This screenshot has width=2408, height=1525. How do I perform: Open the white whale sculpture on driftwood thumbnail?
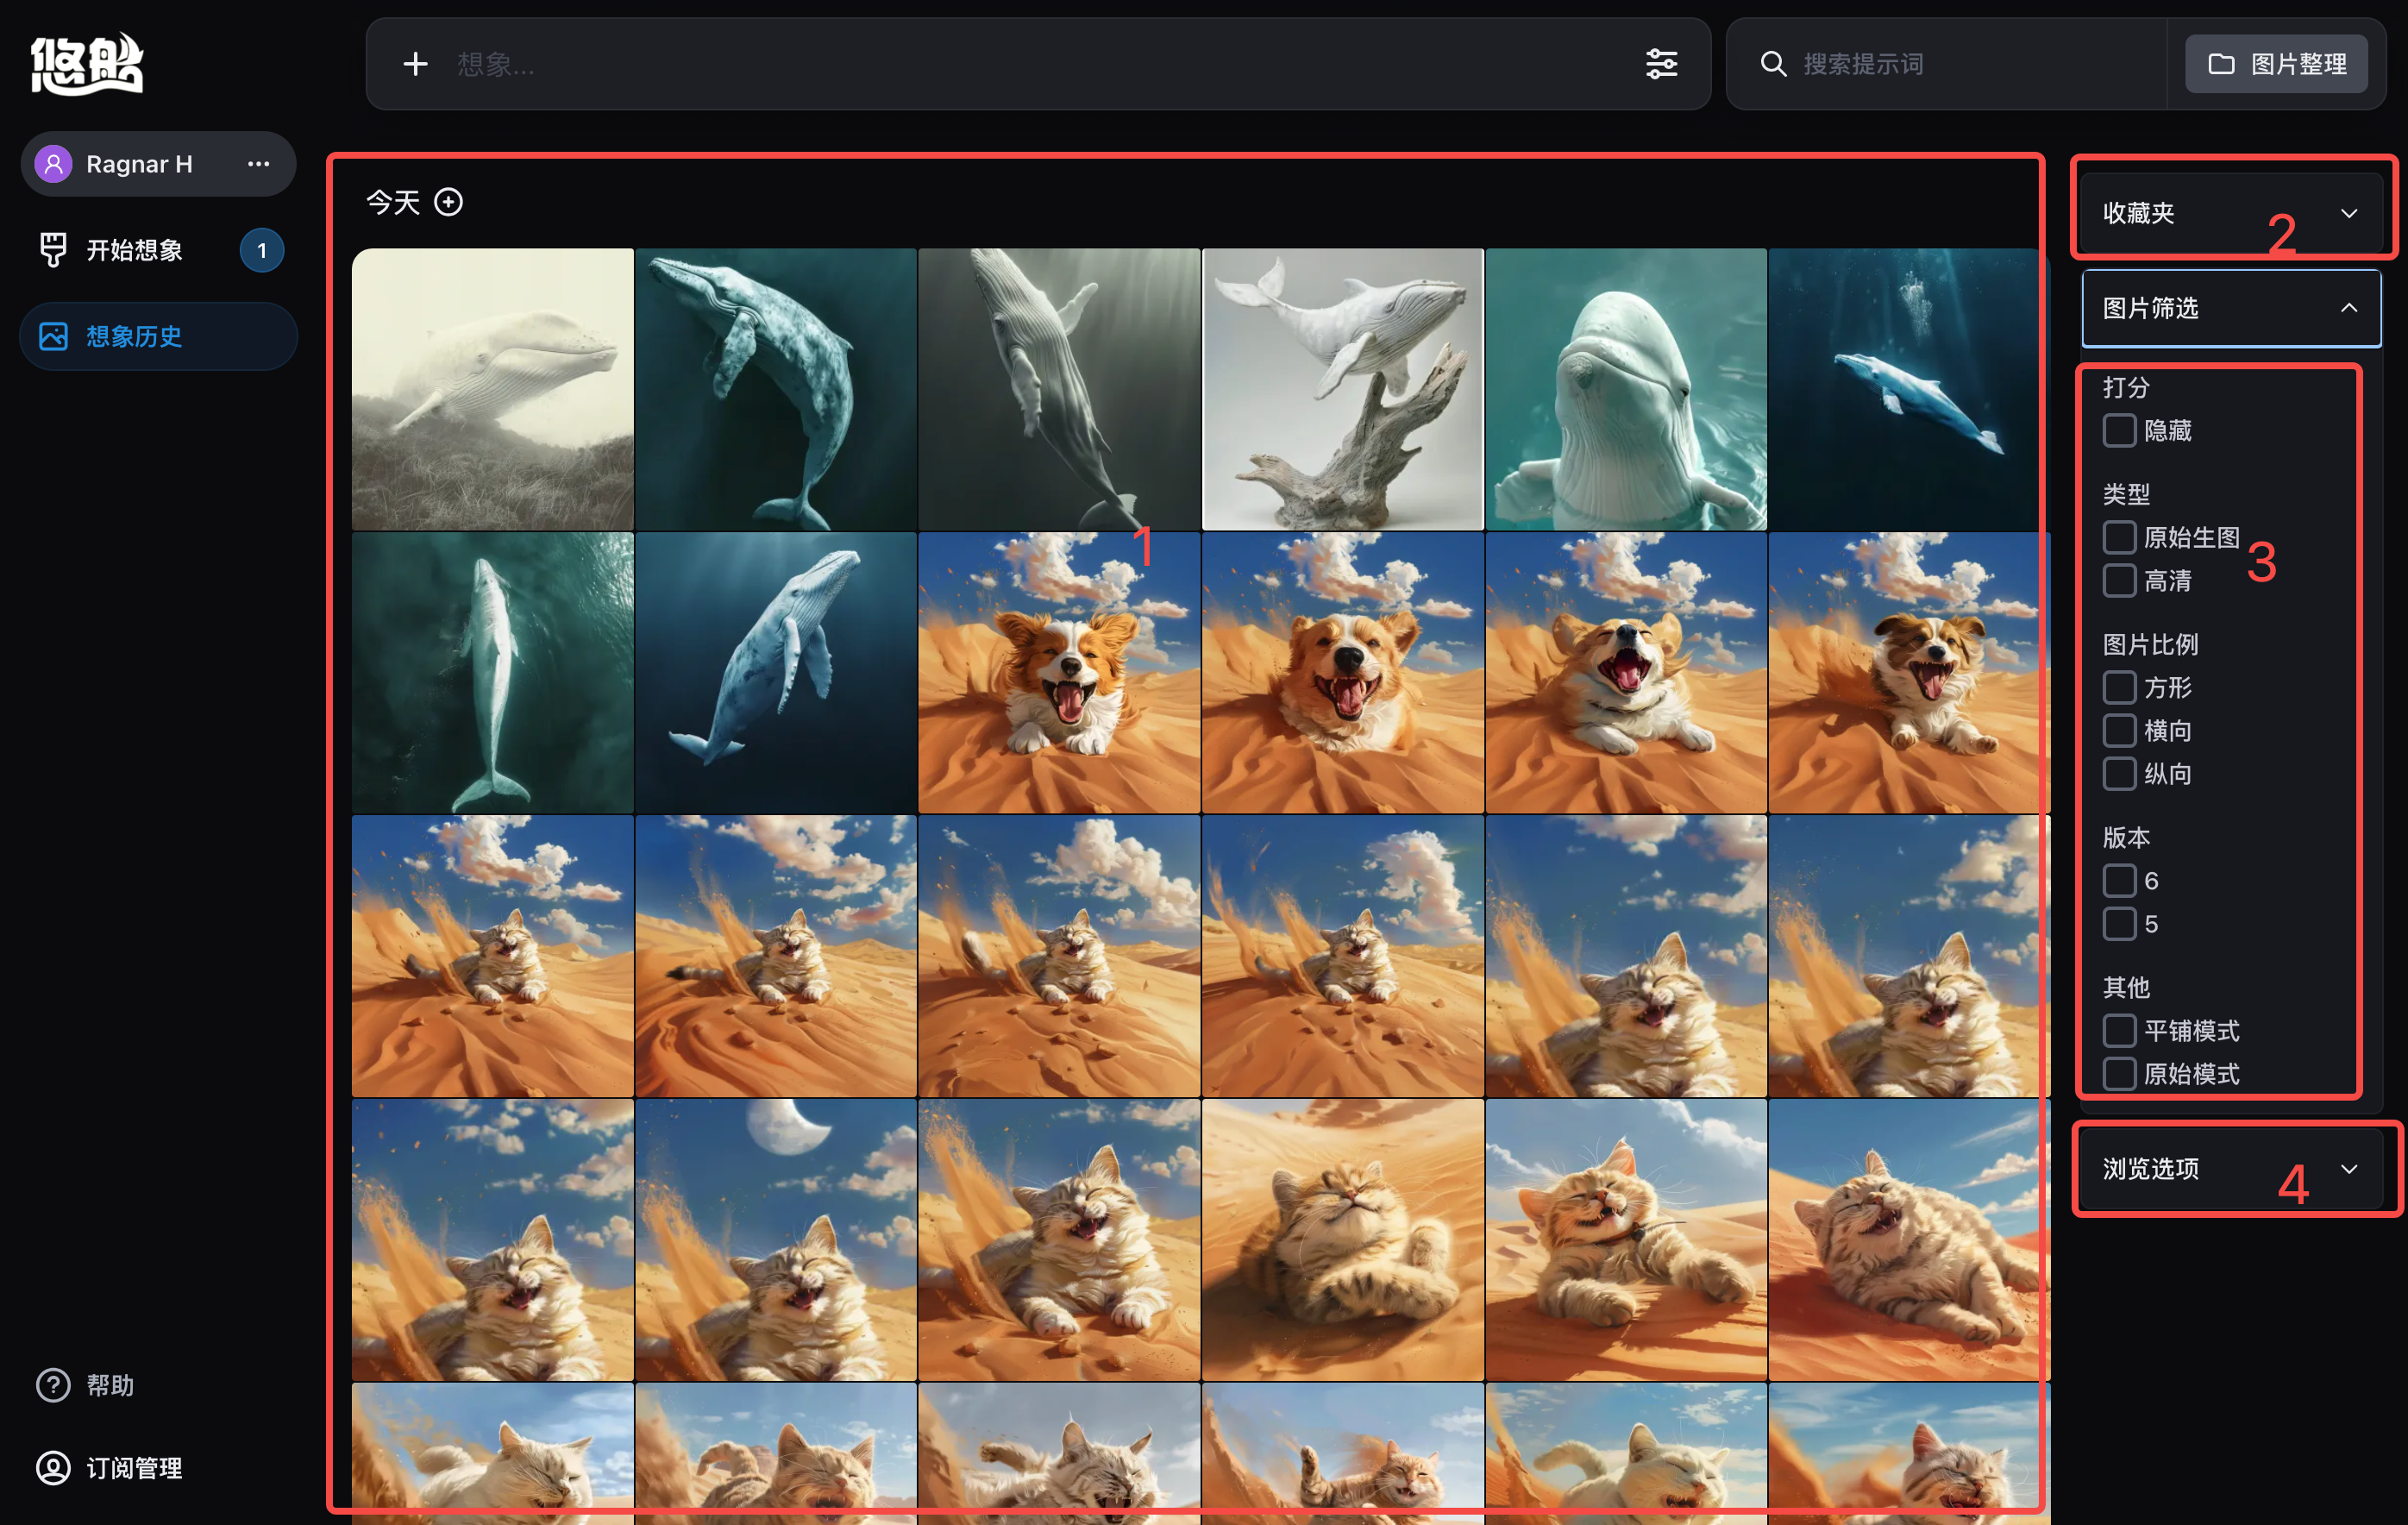pyautogui.click(x=1342, y=389)
